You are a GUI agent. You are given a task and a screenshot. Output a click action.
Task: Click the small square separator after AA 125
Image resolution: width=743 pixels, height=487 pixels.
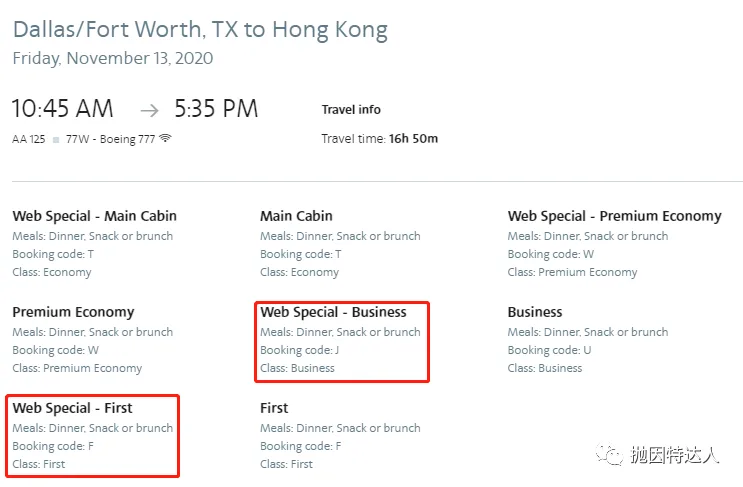coord(56,140)
